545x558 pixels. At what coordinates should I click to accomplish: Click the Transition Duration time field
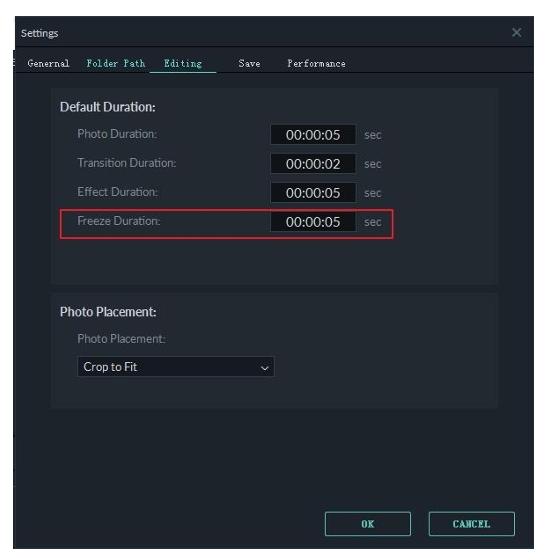[x=313, y=164]
